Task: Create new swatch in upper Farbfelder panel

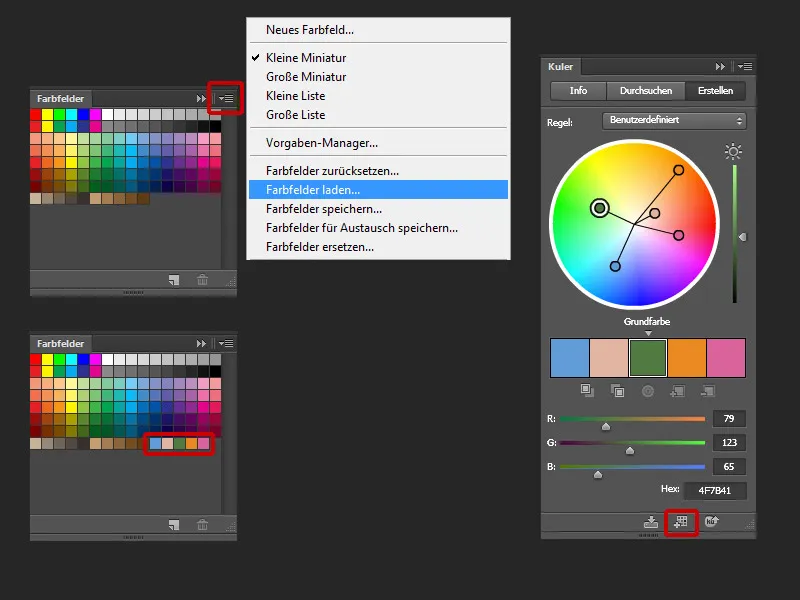Action: pos(174,280)
